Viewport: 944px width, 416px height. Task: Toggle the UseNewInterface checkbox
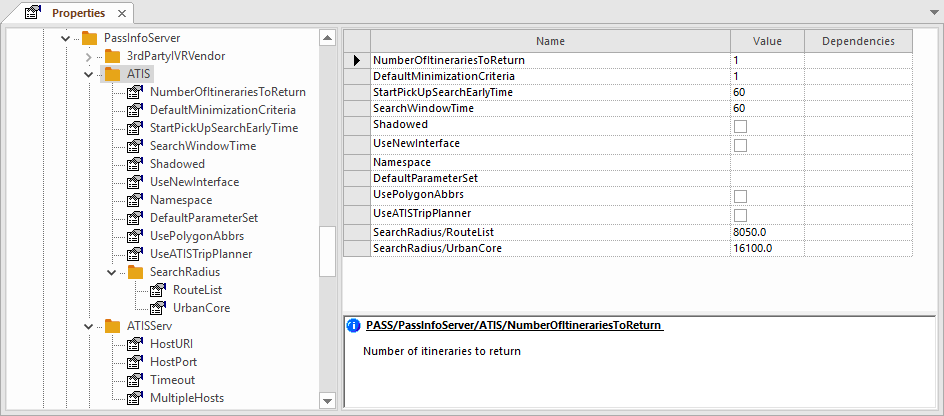click(x=741, y=146)
